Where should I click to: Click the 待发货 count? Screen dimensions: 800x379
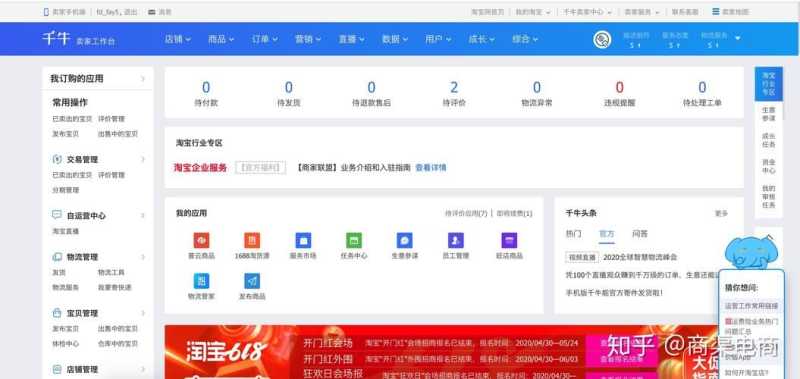[x=289, y=87]
